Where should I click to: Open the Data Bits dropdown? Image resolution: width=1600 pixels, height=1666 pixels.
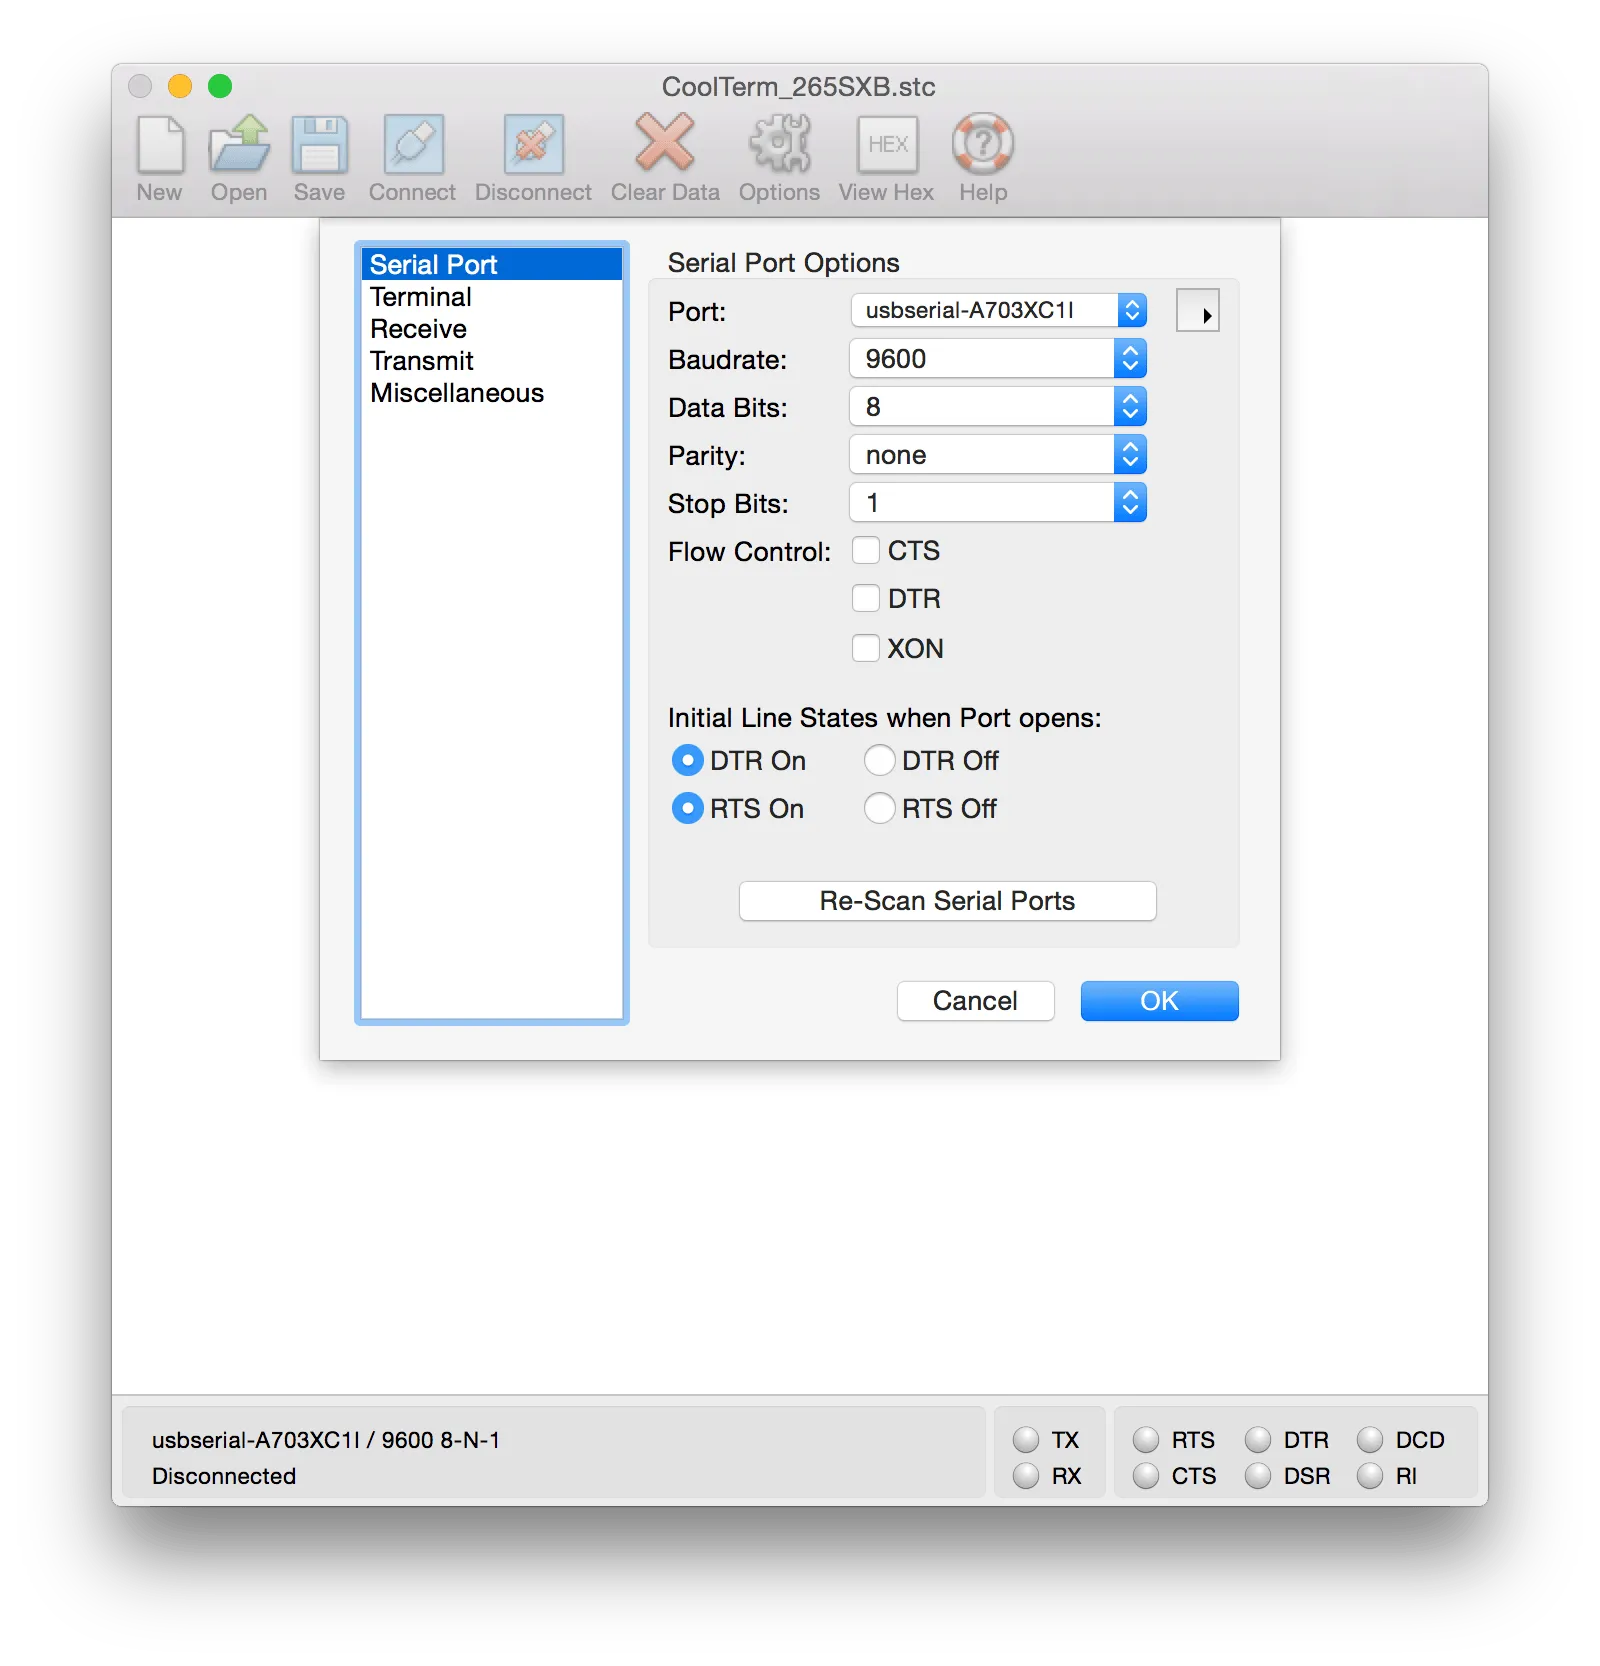tap(998, 406)
